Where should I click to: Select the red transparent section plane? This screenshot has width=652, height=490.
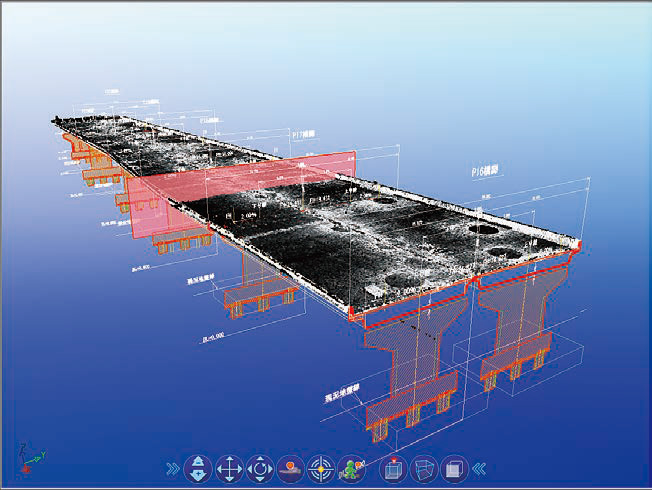pyautogui.click(x=240, y=192)
